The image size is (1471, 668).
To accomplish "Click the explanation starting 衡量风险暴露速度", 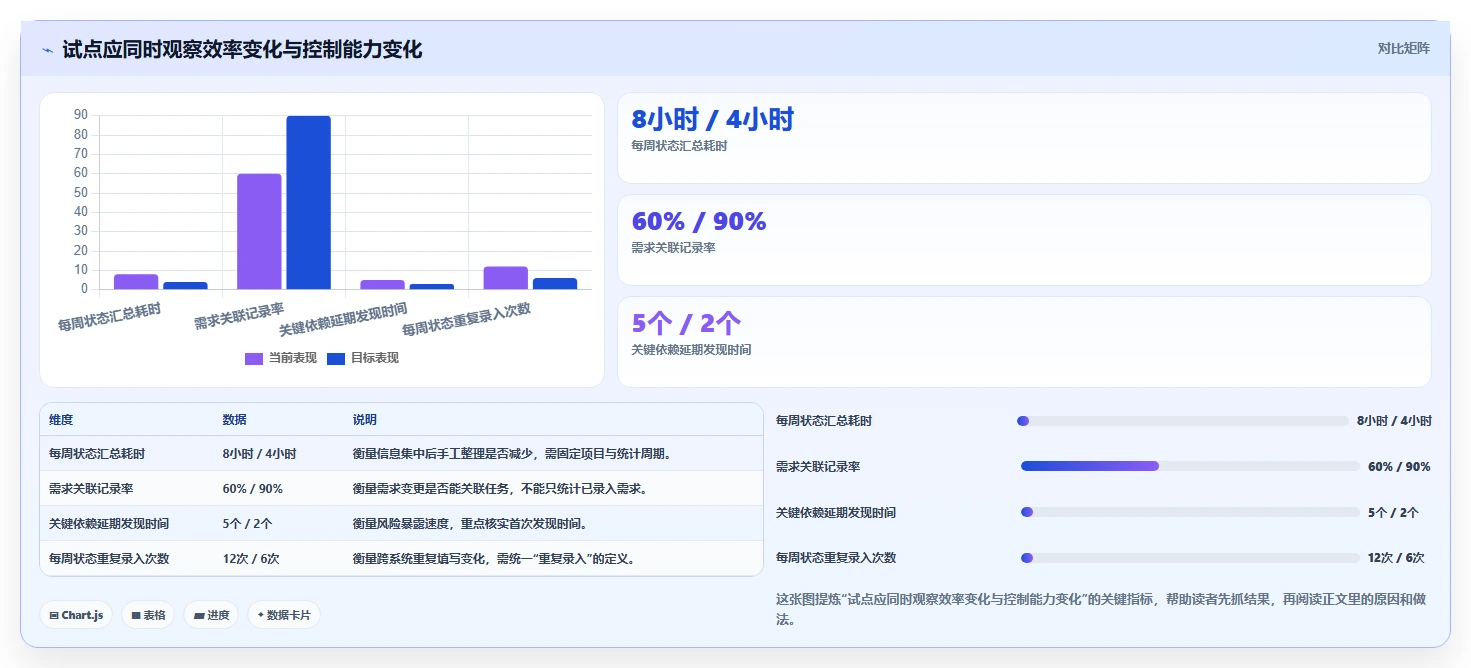I will (x=471, y=524).
